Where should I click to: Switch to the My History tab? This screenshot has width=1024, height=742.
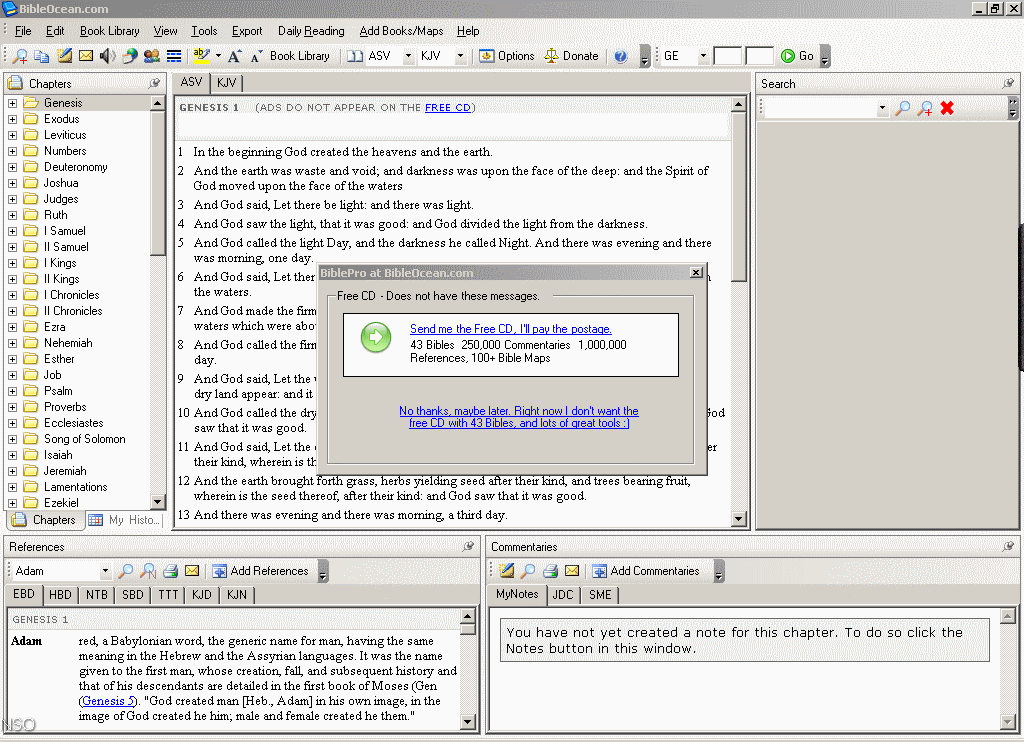(x=124, y=521)
